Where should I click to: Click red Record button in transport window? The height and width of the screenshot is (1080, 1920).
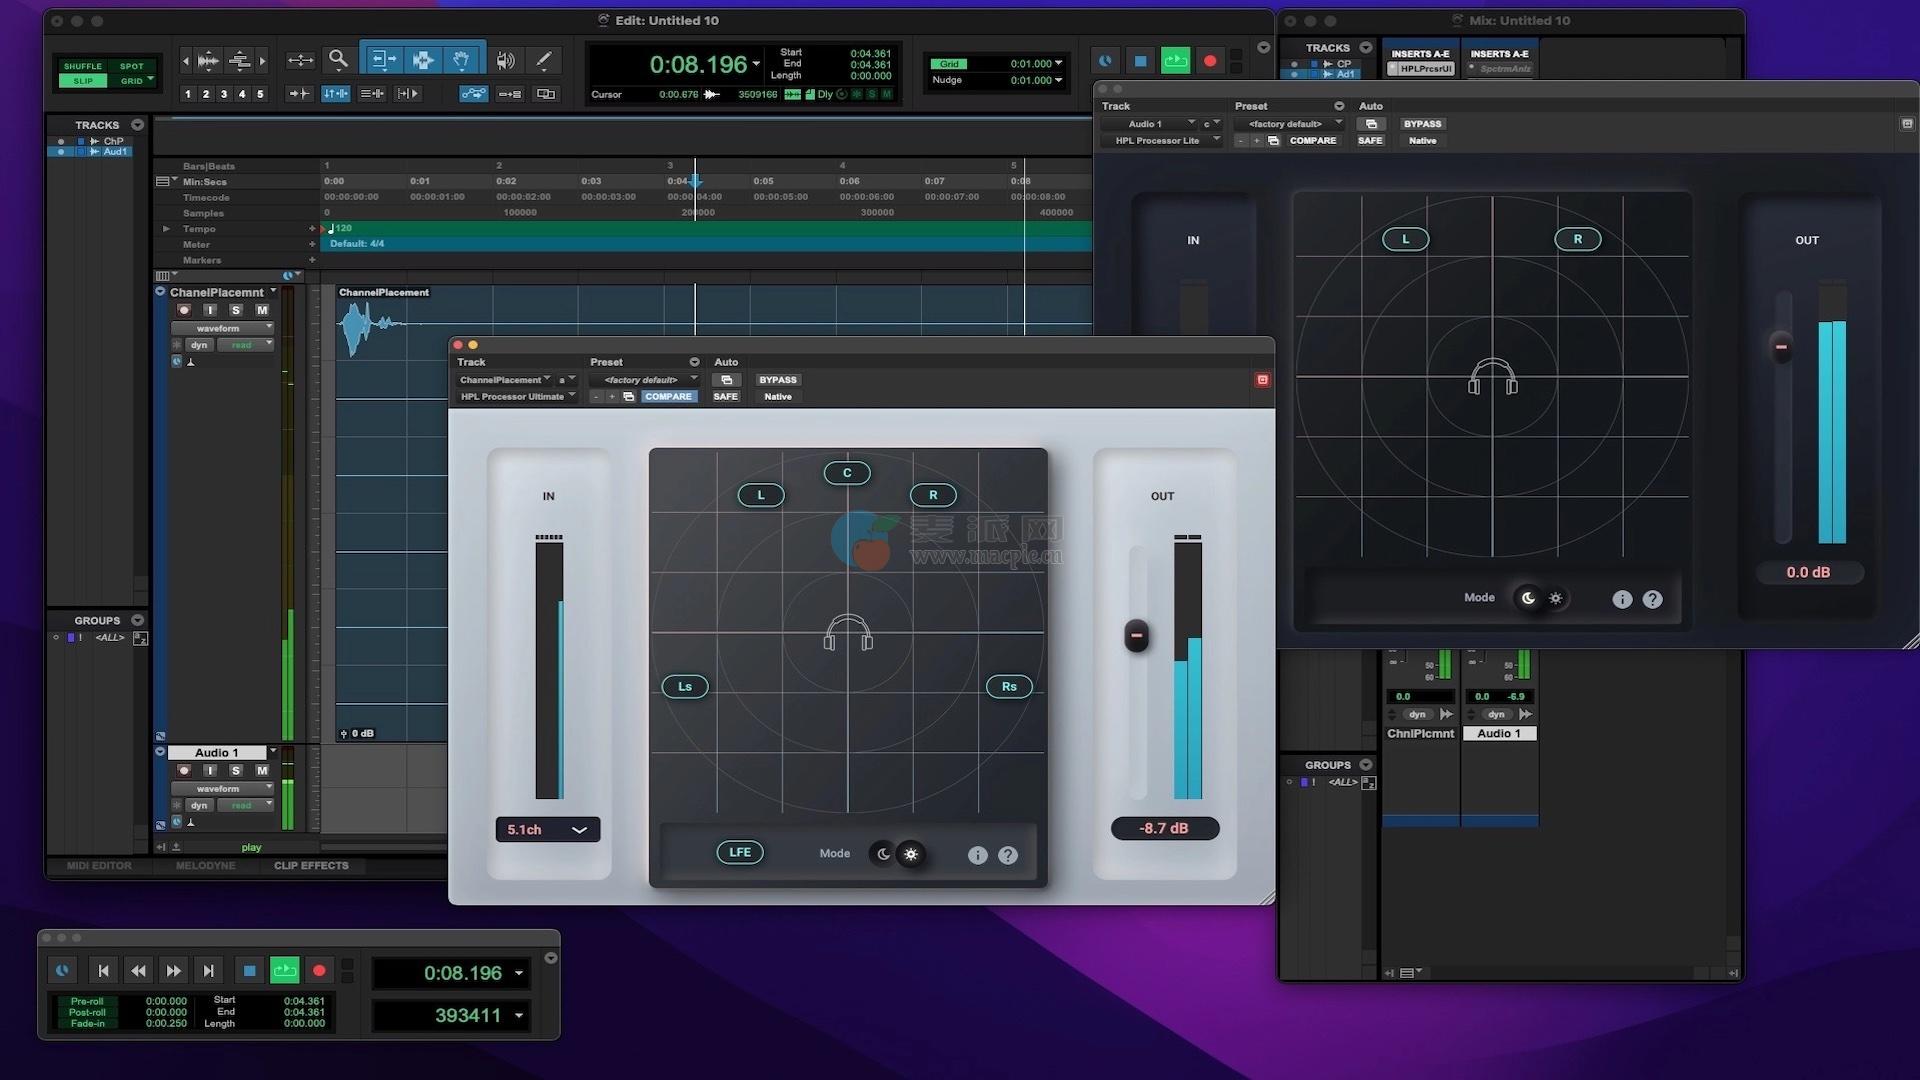[x=319, y=970]
